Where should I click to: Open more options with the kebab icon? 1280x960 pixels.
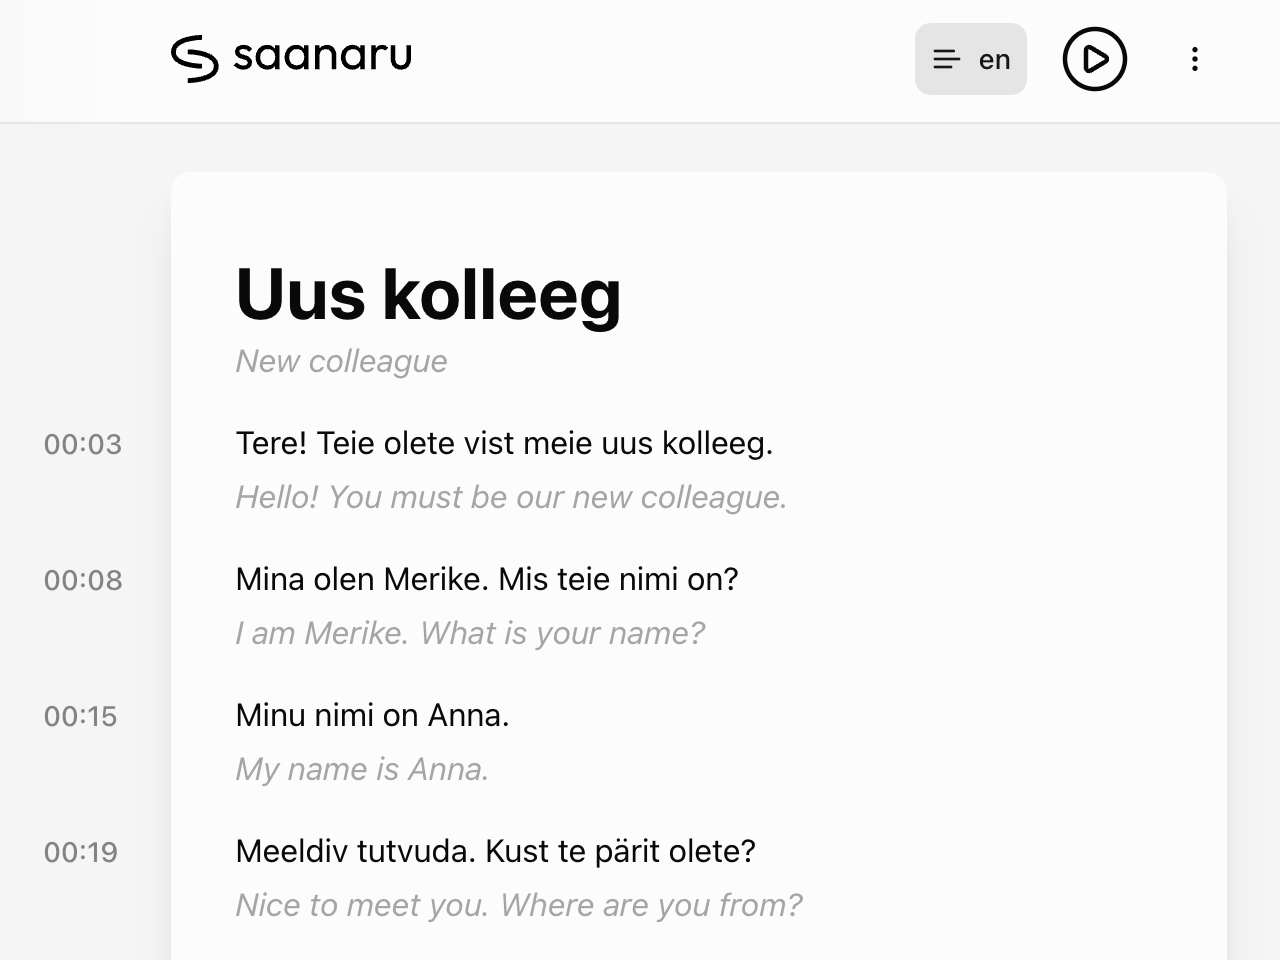pyautogui.click(x=1194, y=59)
